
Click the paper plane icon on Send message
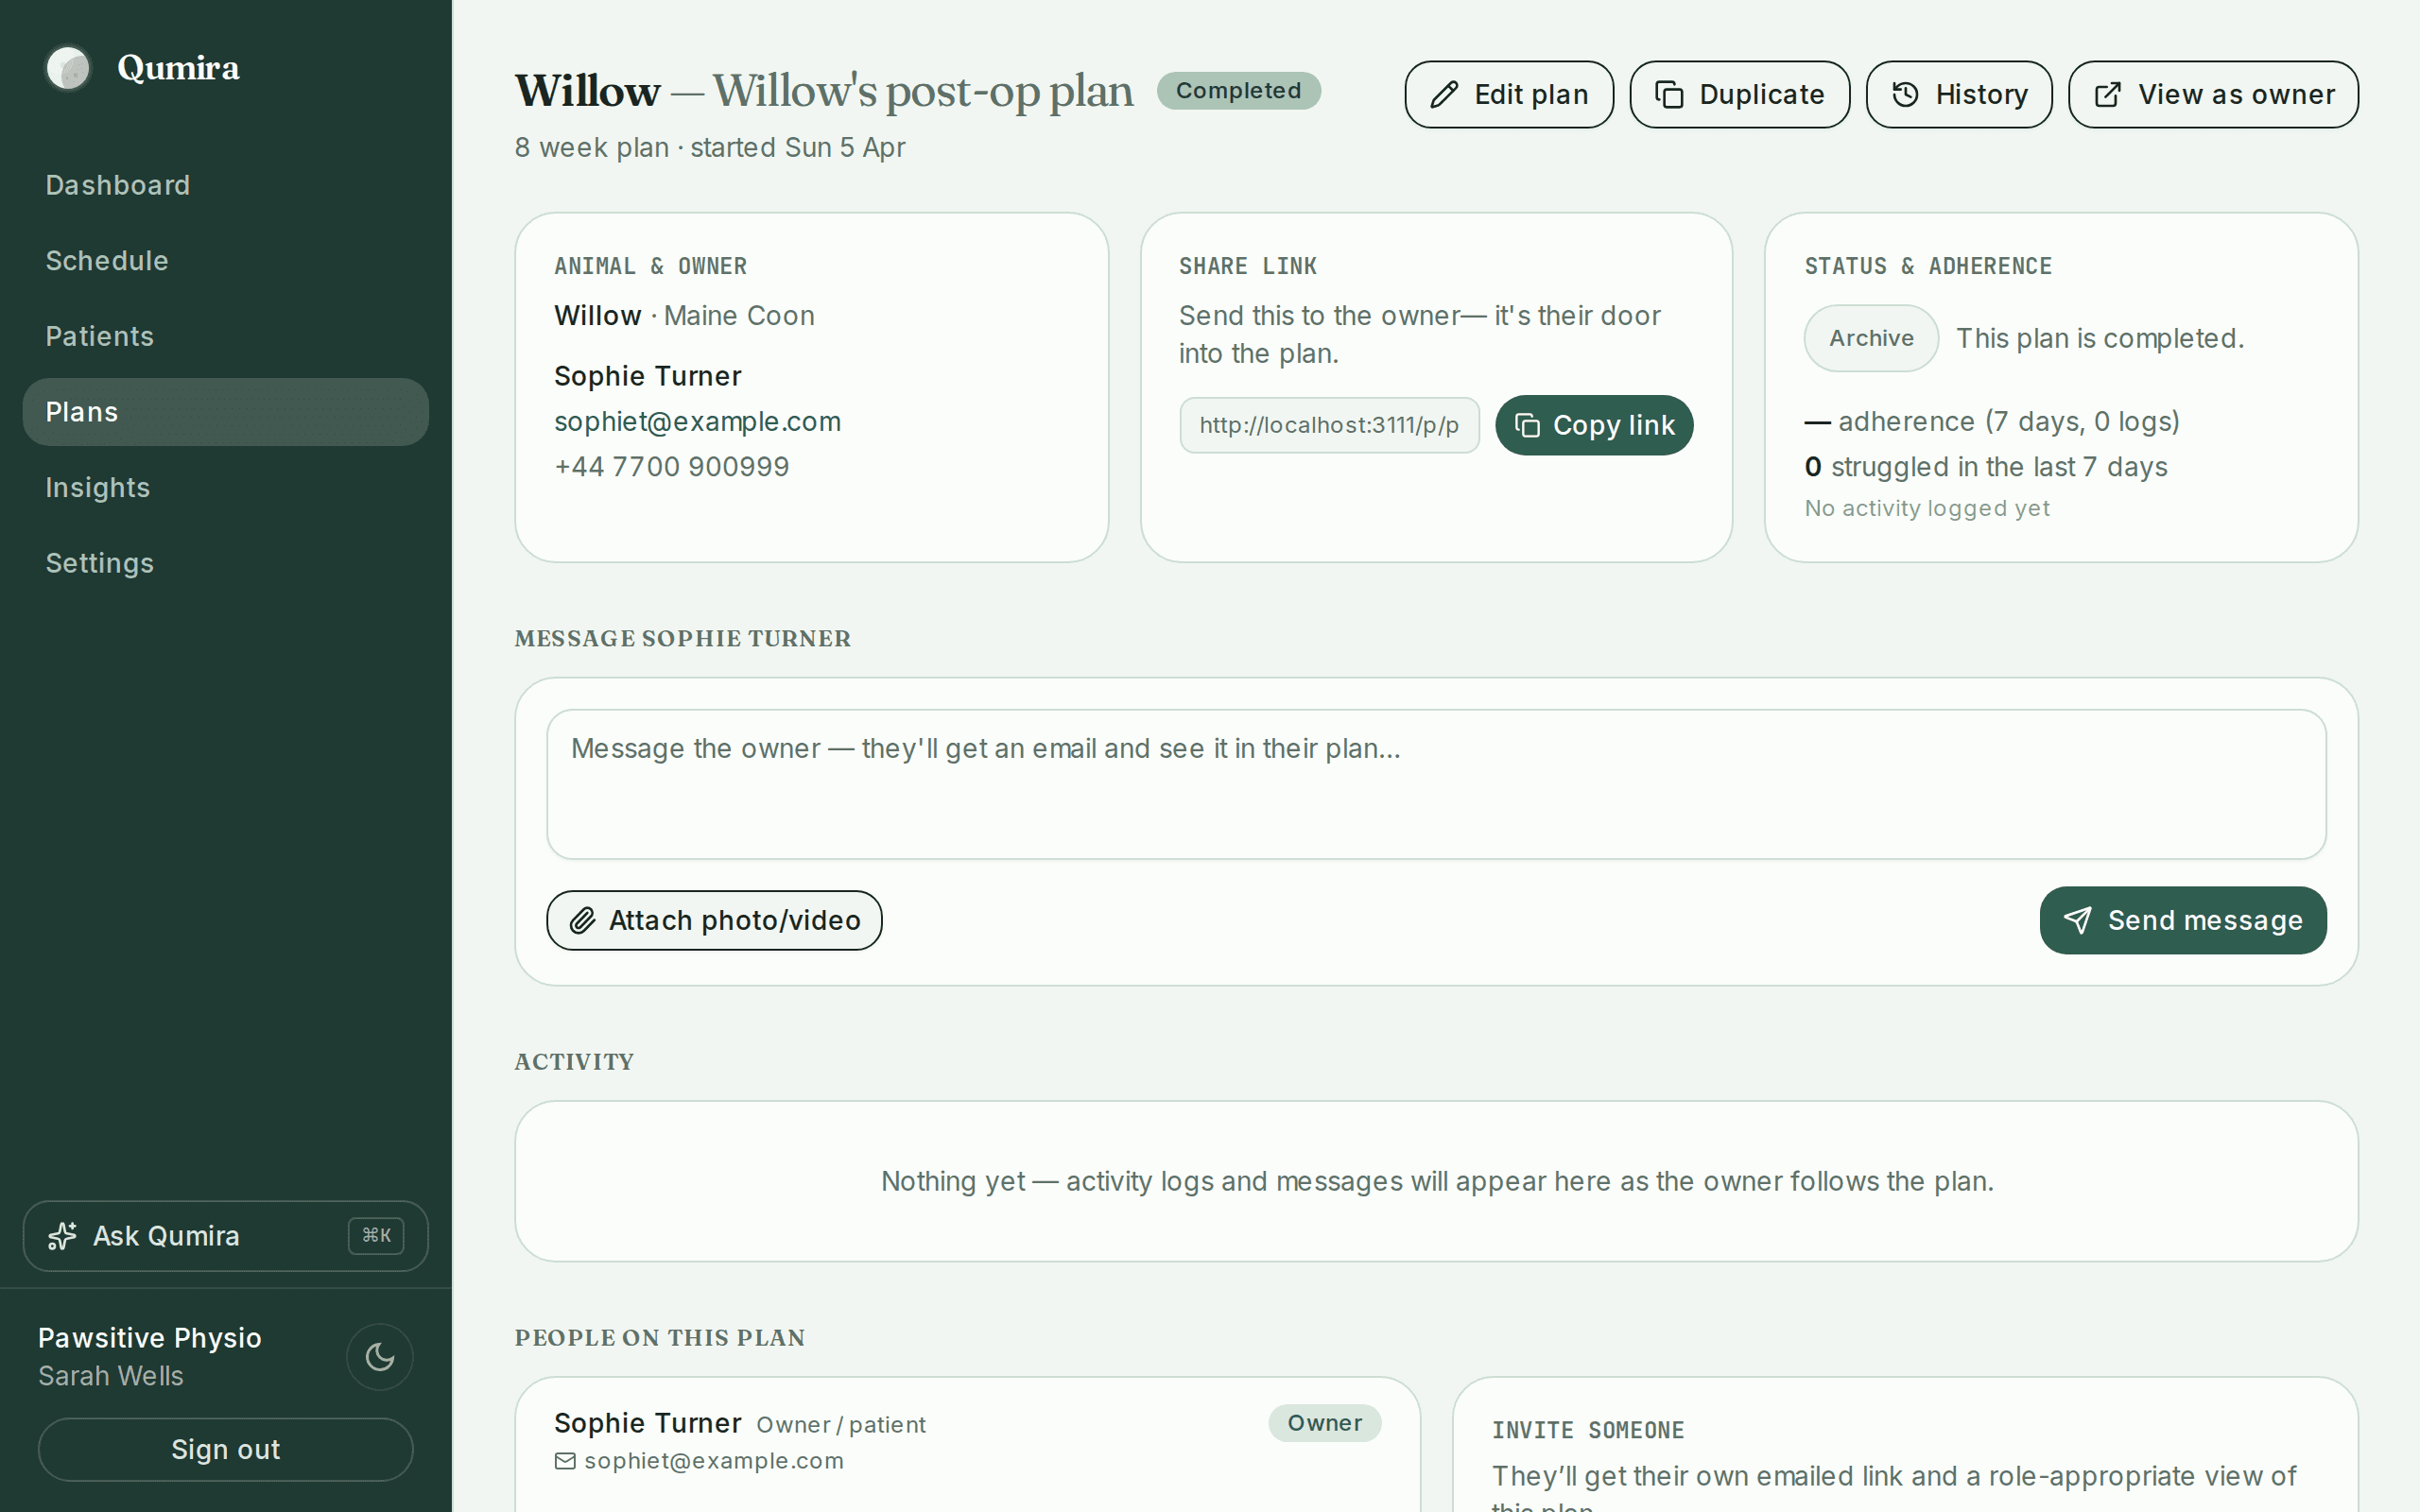pyautogui.click(x=2077, y=920)
